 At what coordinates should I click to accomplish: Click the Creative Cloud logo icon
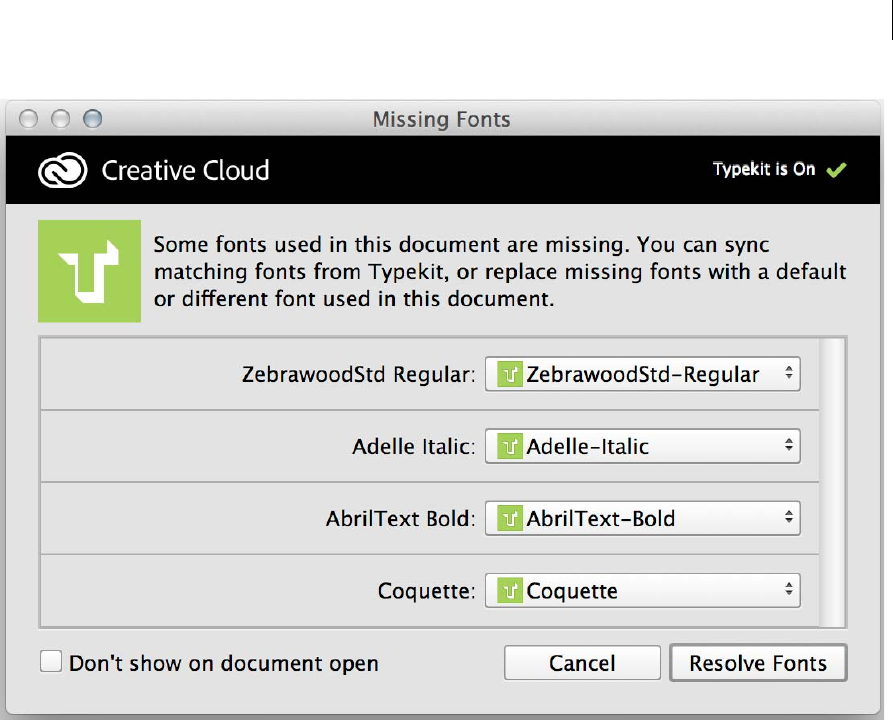64,170
